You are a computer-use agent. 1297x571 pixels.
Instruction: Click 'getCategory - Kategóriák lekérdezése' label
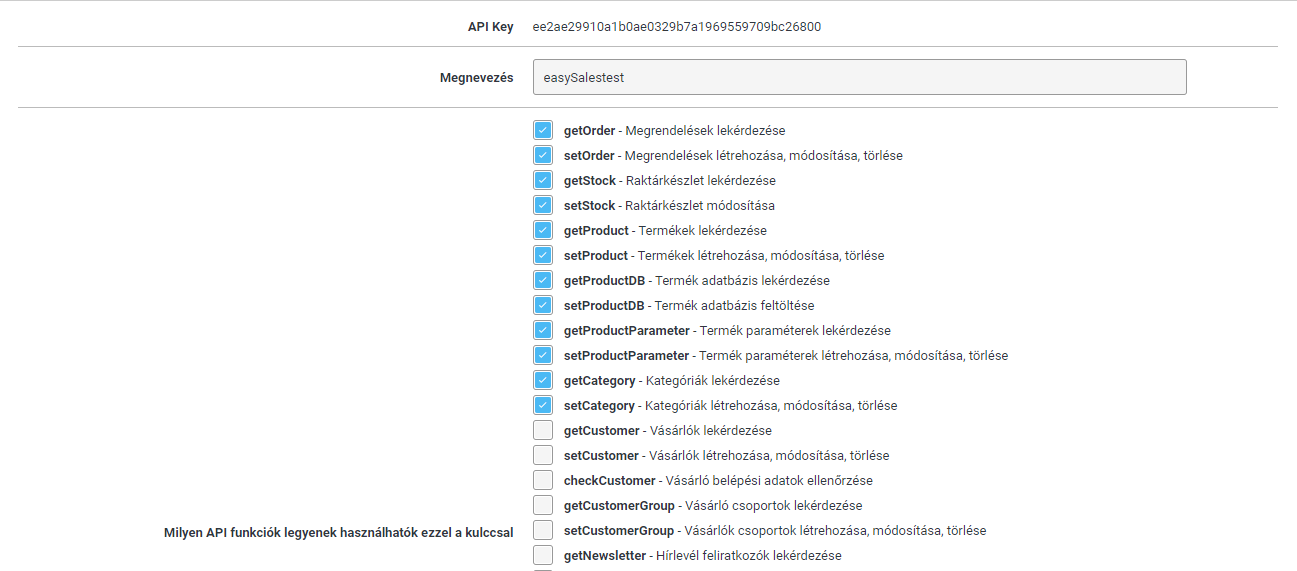click(672, 381)
